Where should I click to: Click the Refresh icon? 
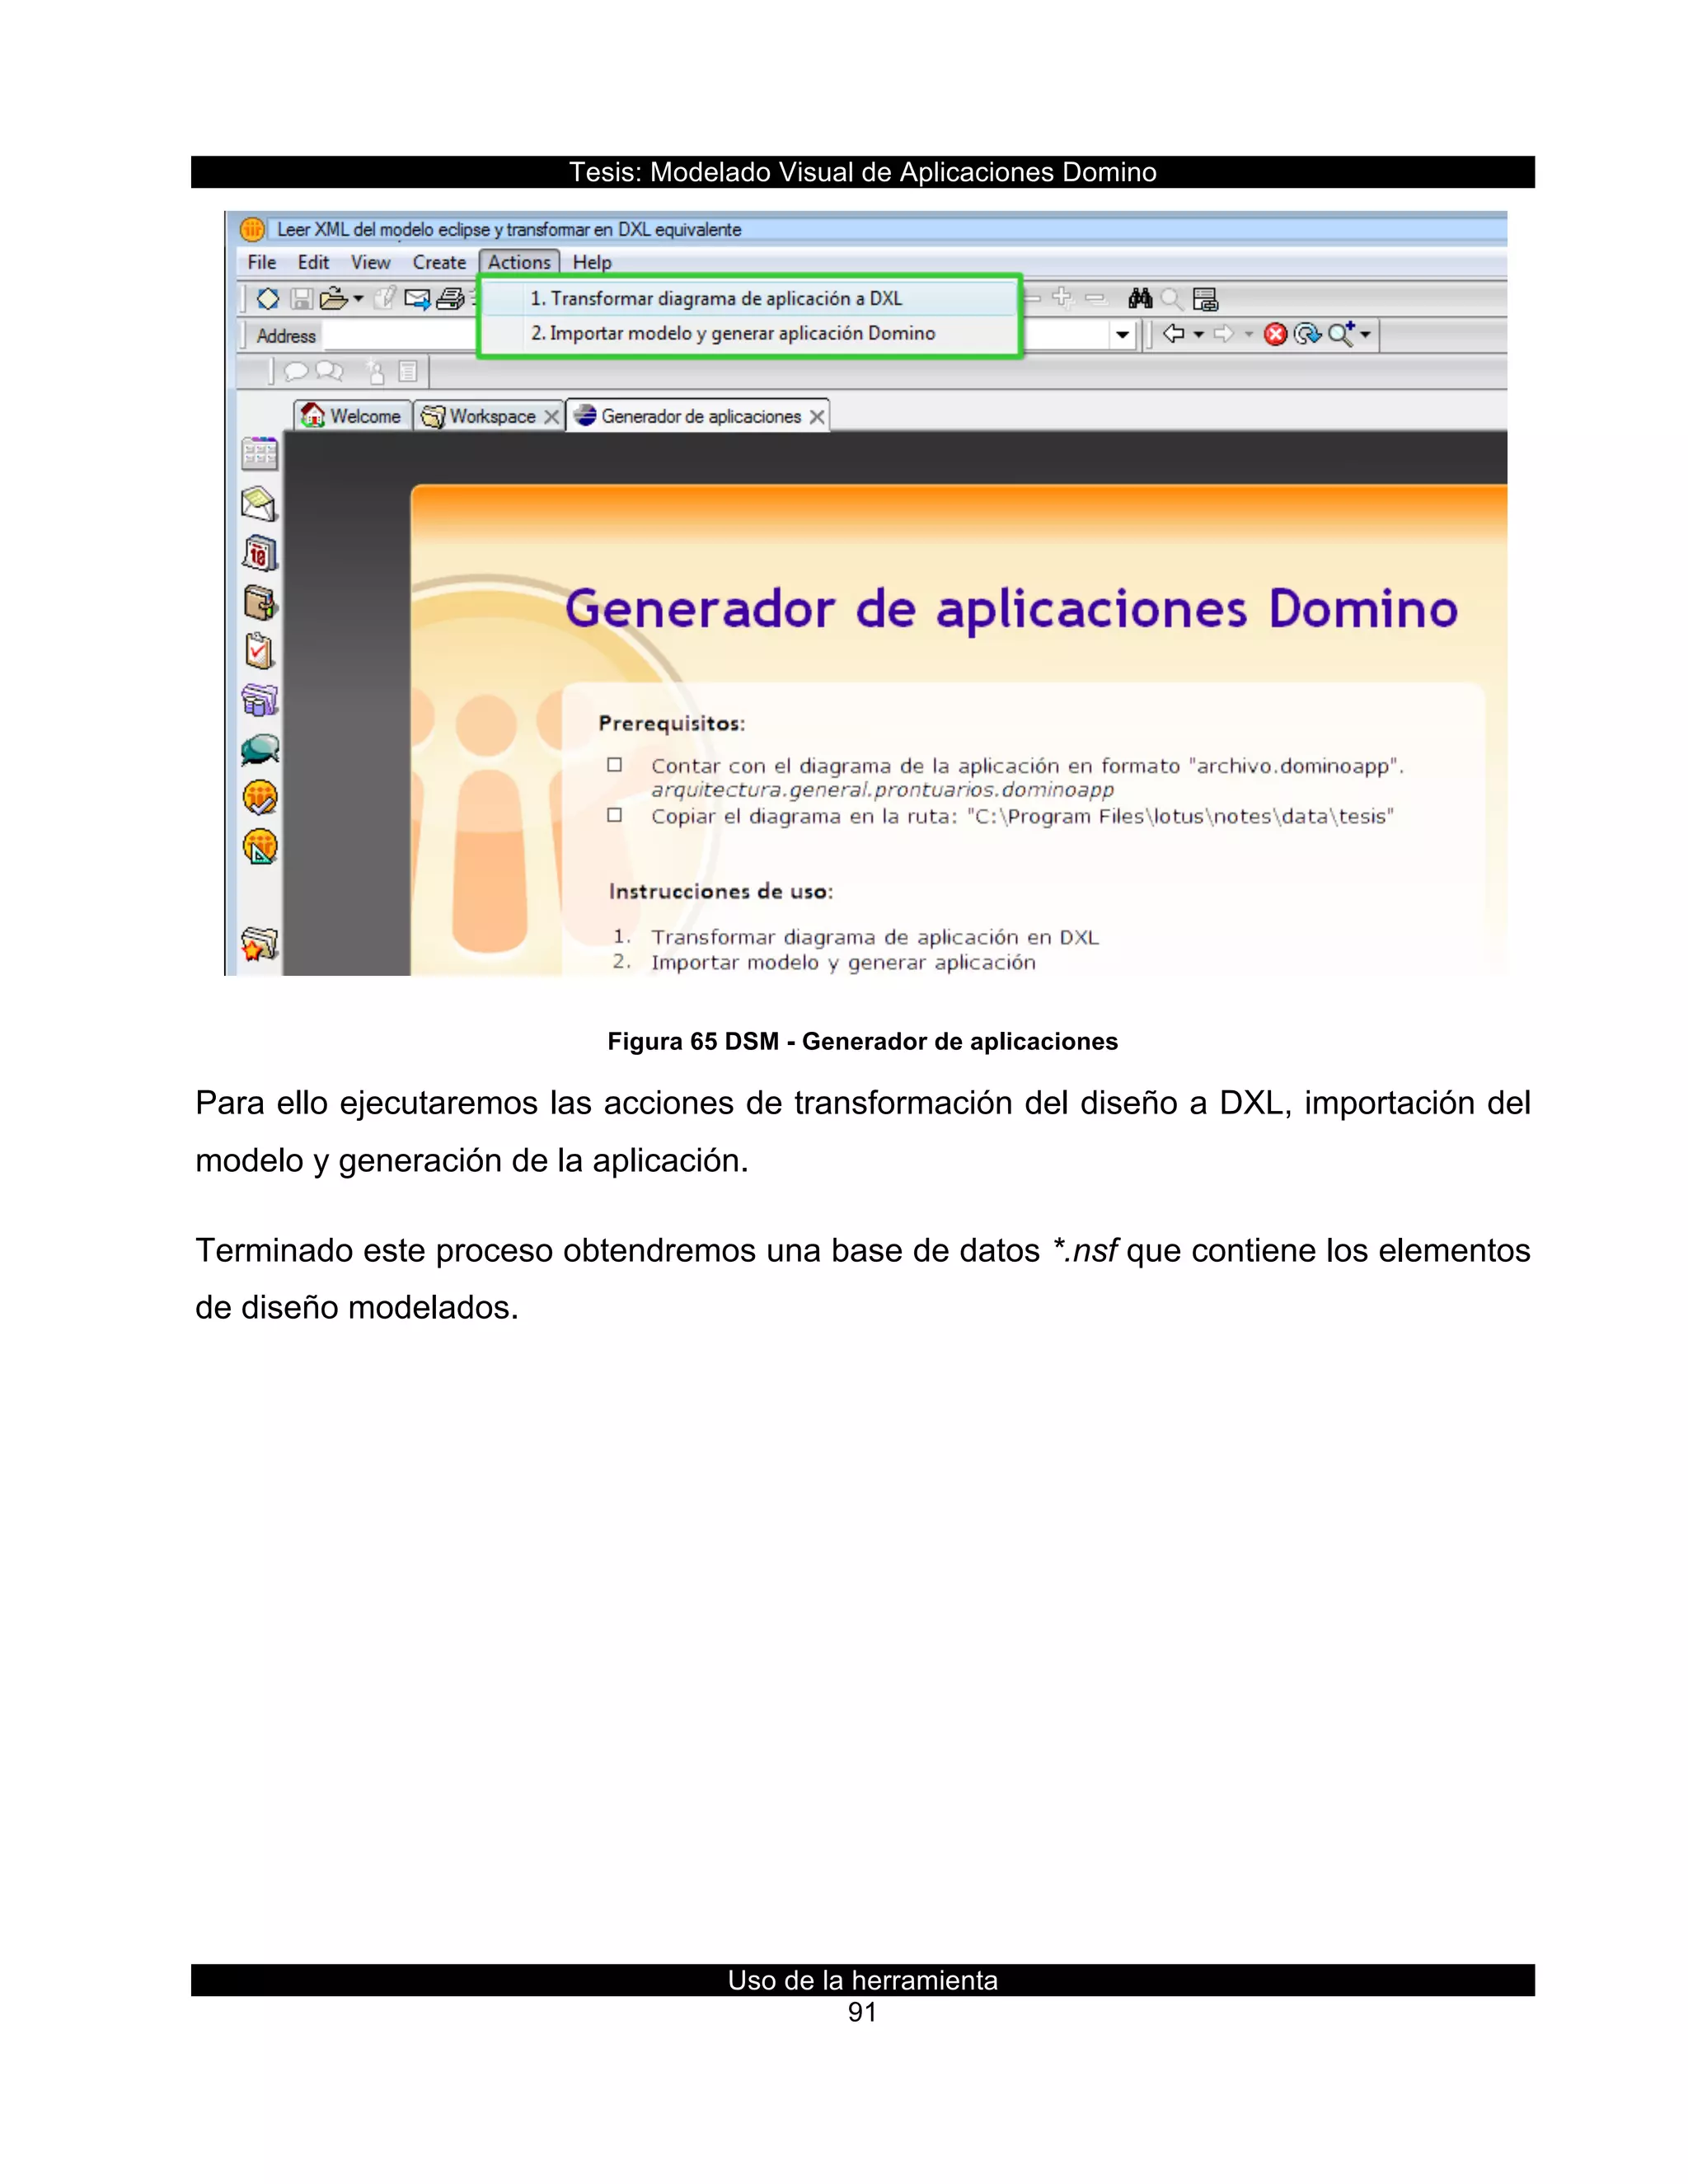(1307, 334)
